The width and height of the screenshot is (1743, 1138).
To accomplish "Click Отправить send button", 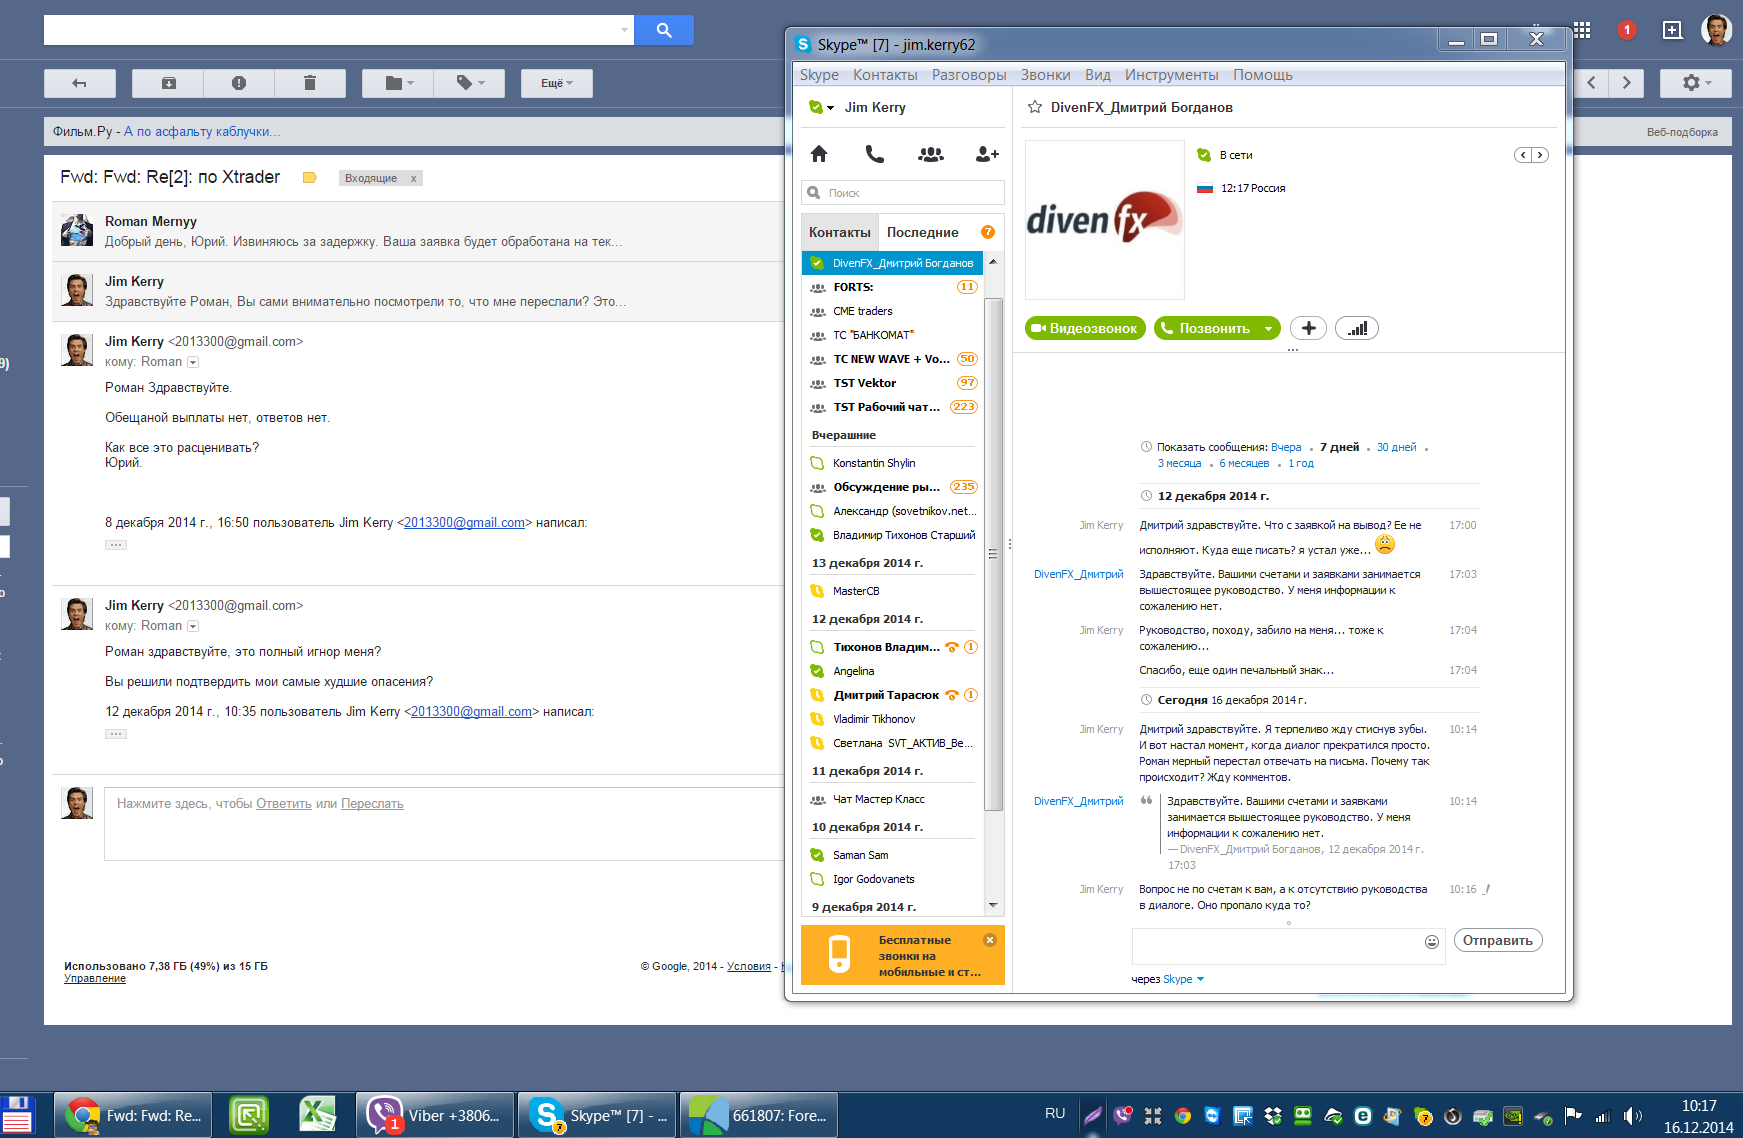I will coord(1497,940).
